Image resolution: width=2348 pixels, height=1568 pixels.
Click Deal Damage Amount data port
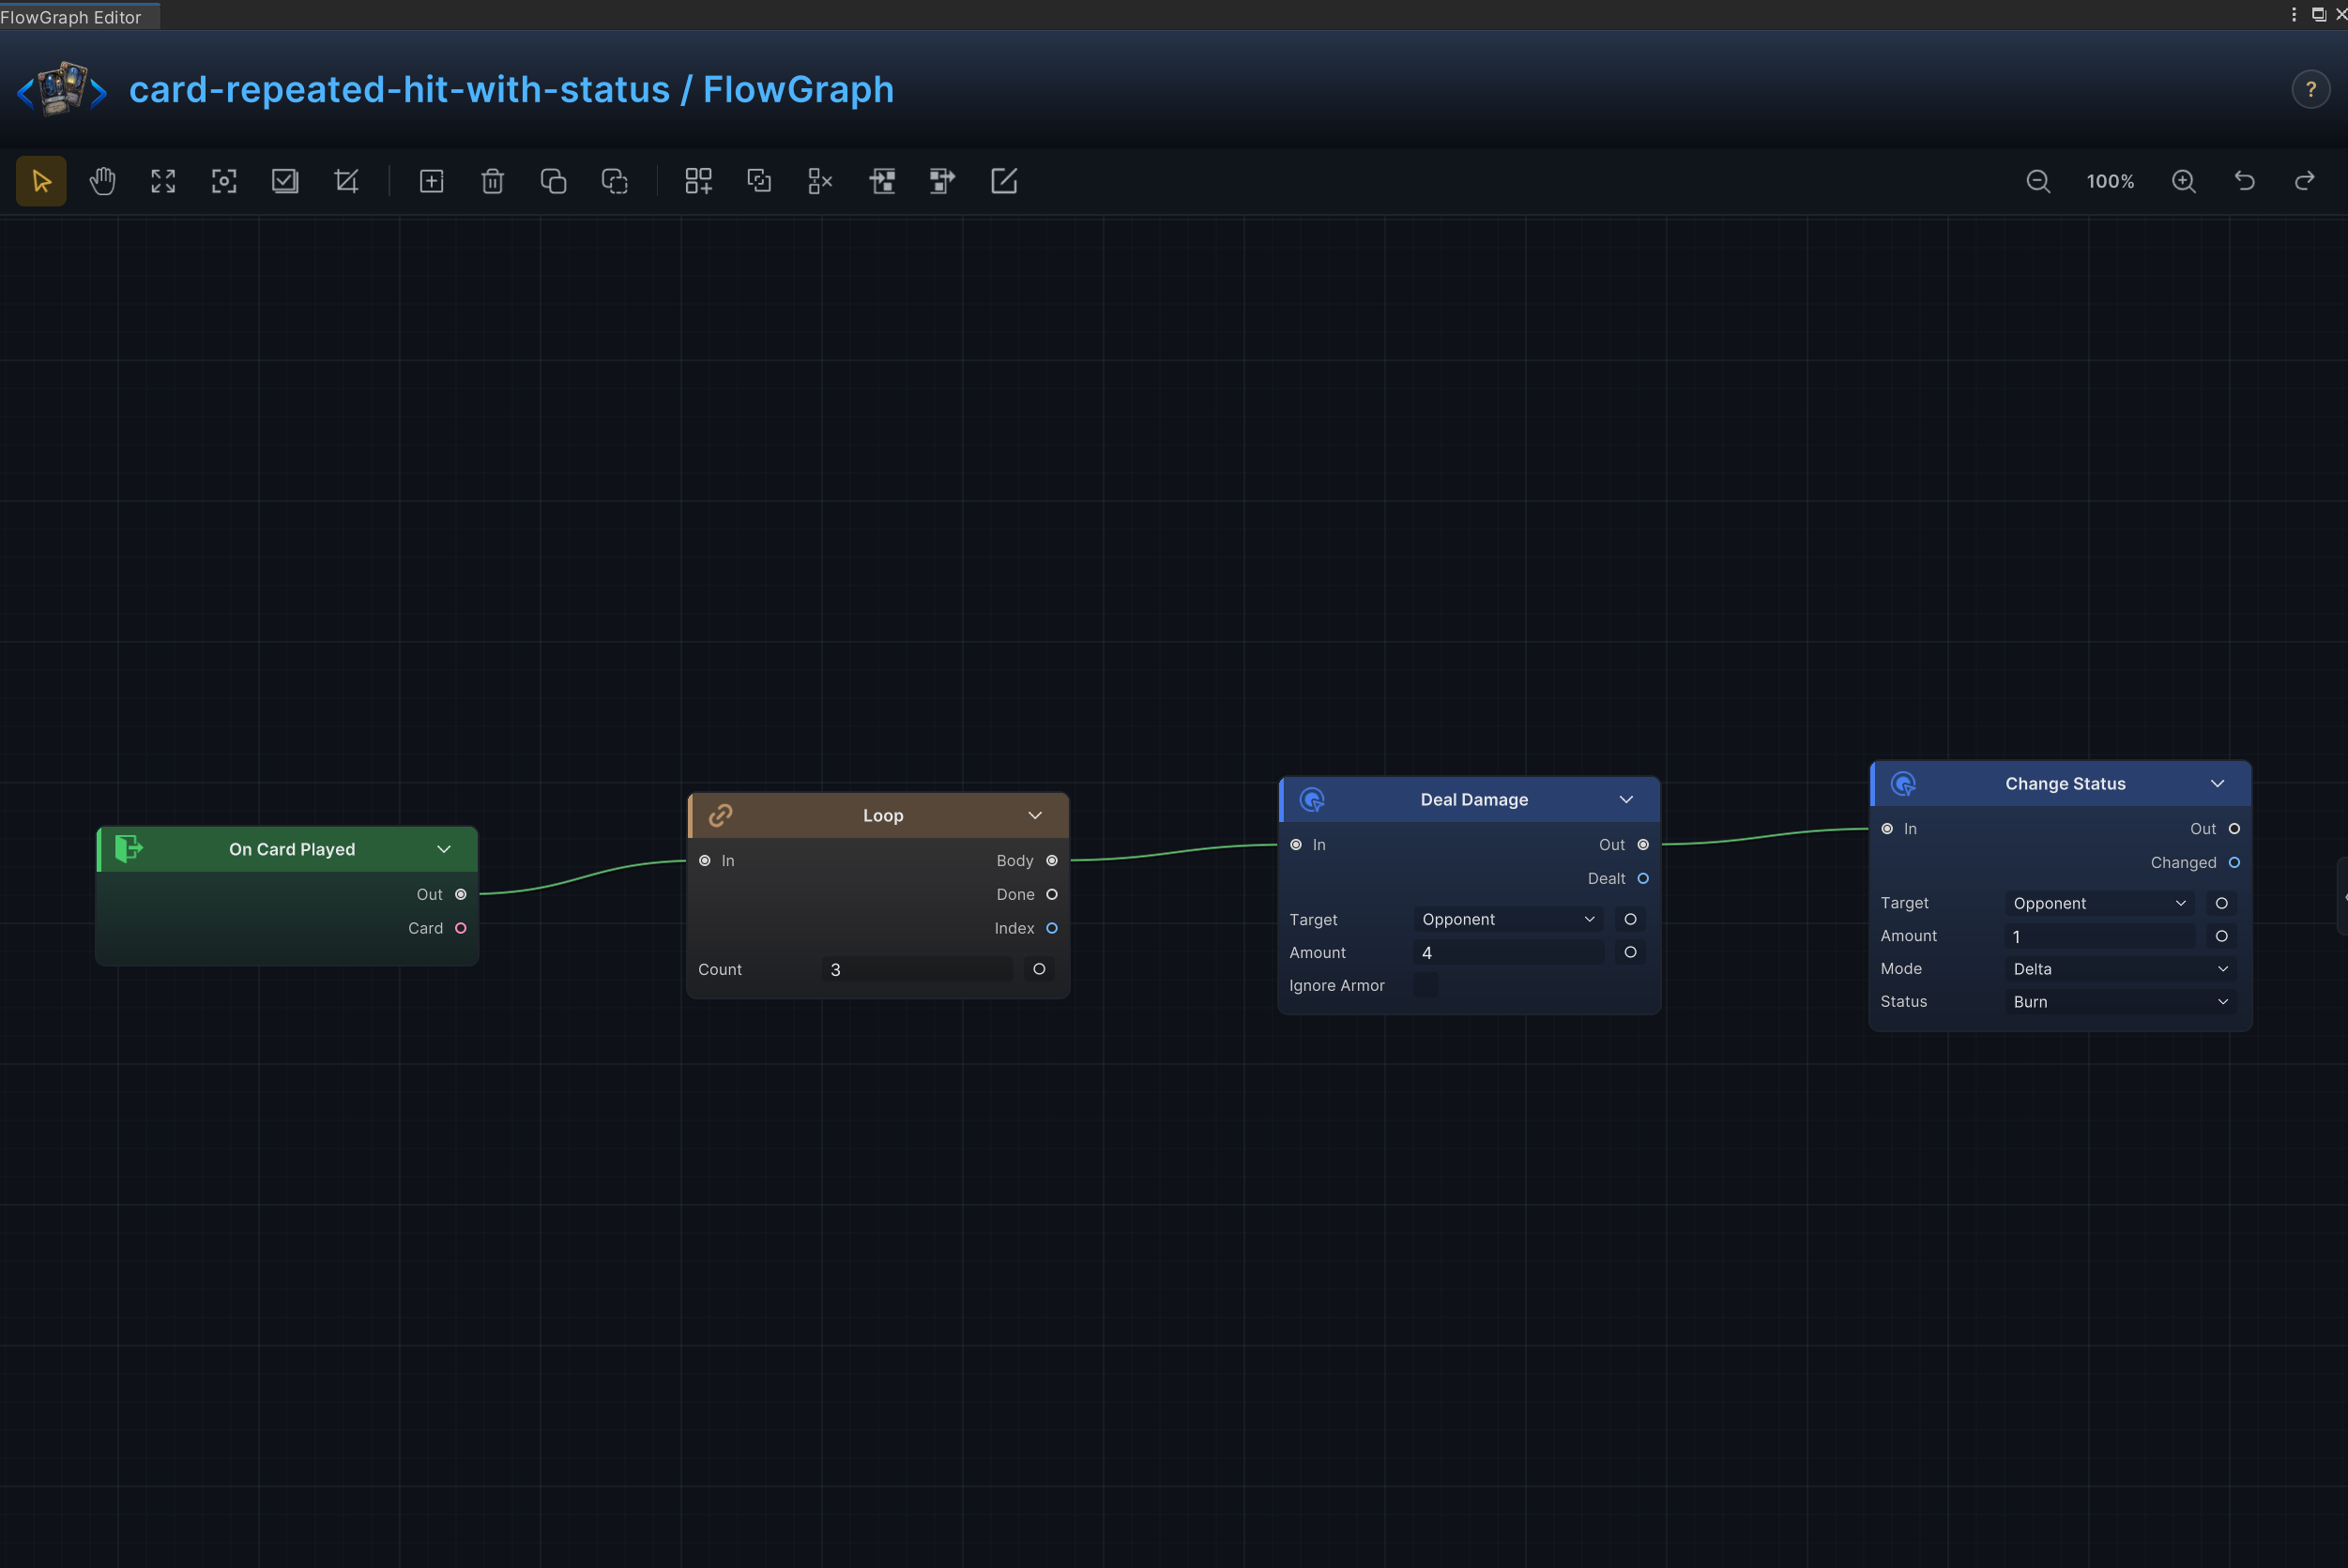1630,952
